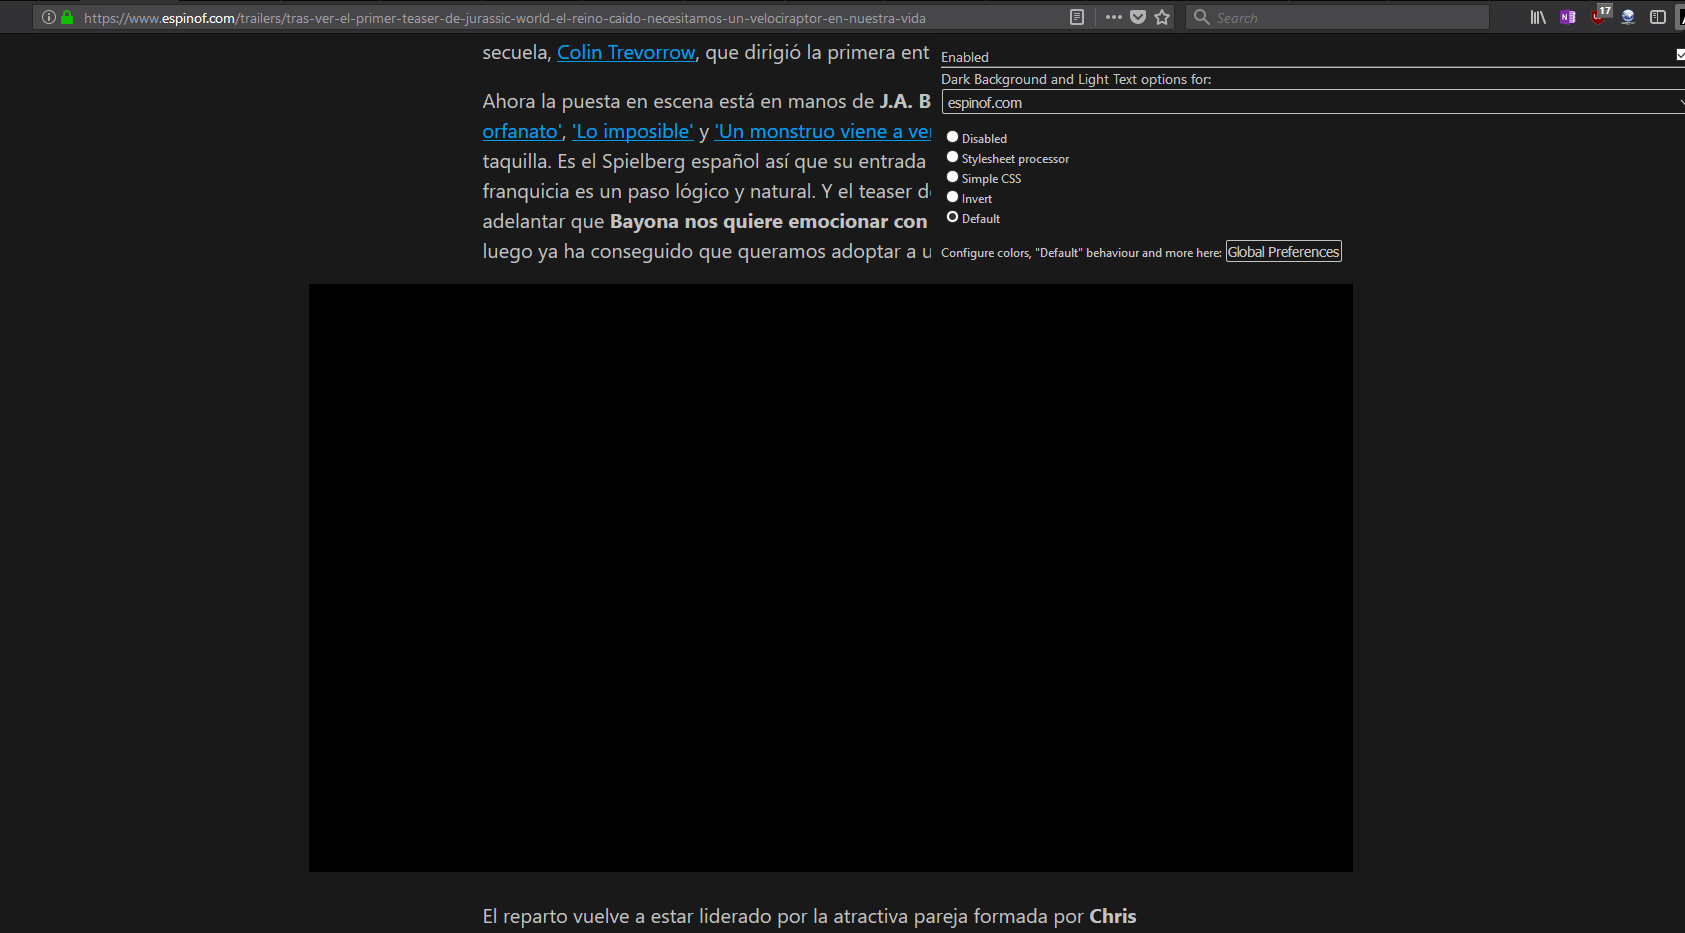The image size is (1685, 933).
Task: Click the embedded black video player
Action: coord(830,578)
